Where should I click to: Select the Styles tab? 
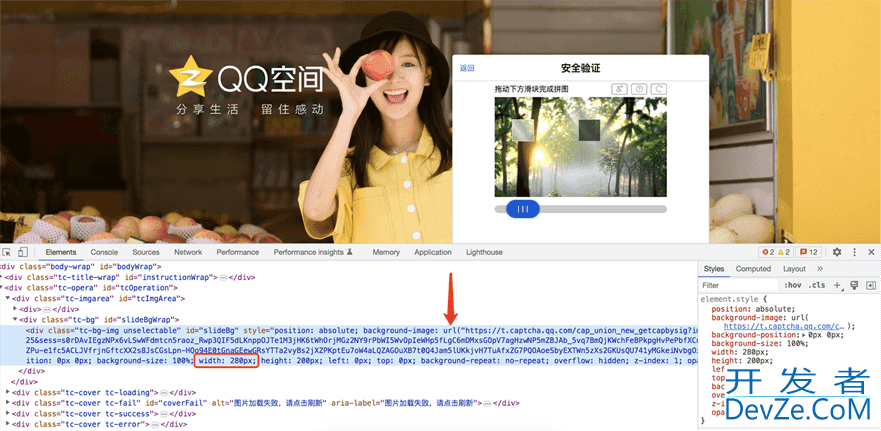[714, 269]
